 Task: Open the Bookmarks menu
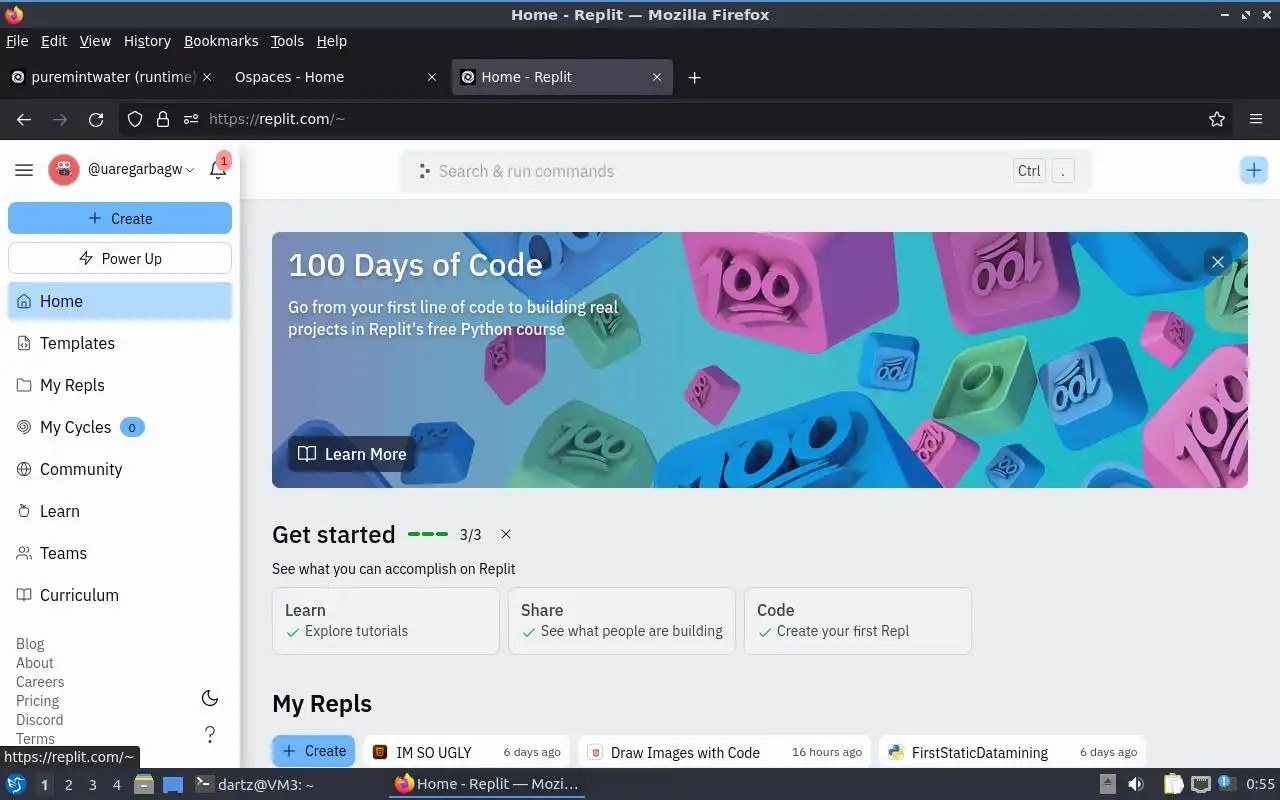click(x=221, y=41)
